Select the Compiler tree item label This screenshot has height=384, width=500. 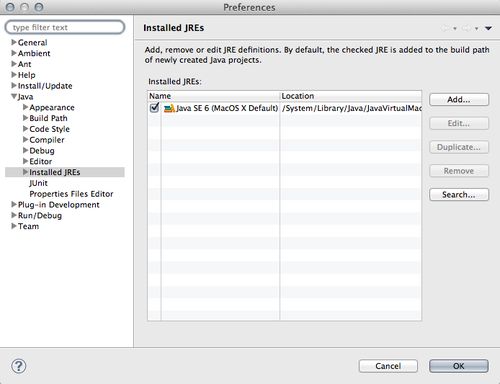click(47, 140)
